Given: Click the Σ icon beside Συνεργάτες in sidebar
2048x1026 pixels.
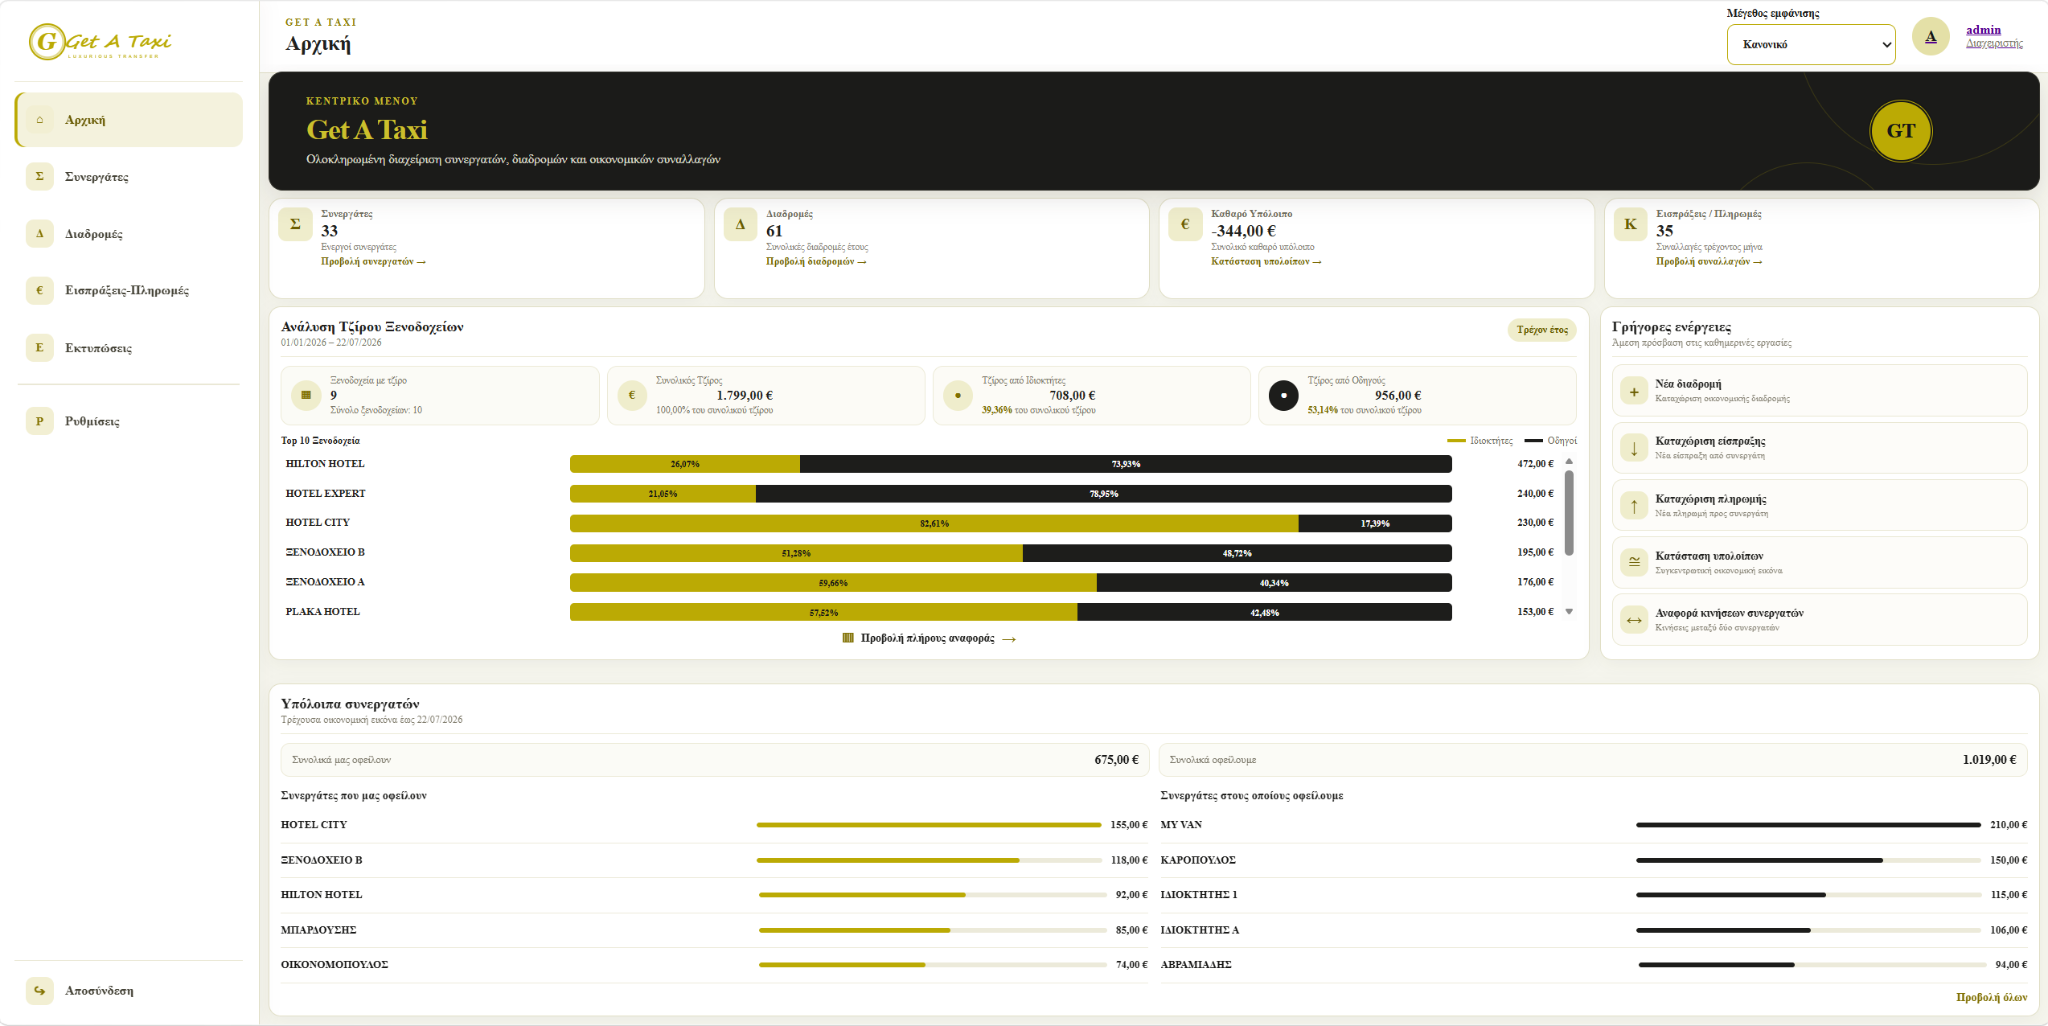Looking at the screenshot, I should tap(40, 176).
